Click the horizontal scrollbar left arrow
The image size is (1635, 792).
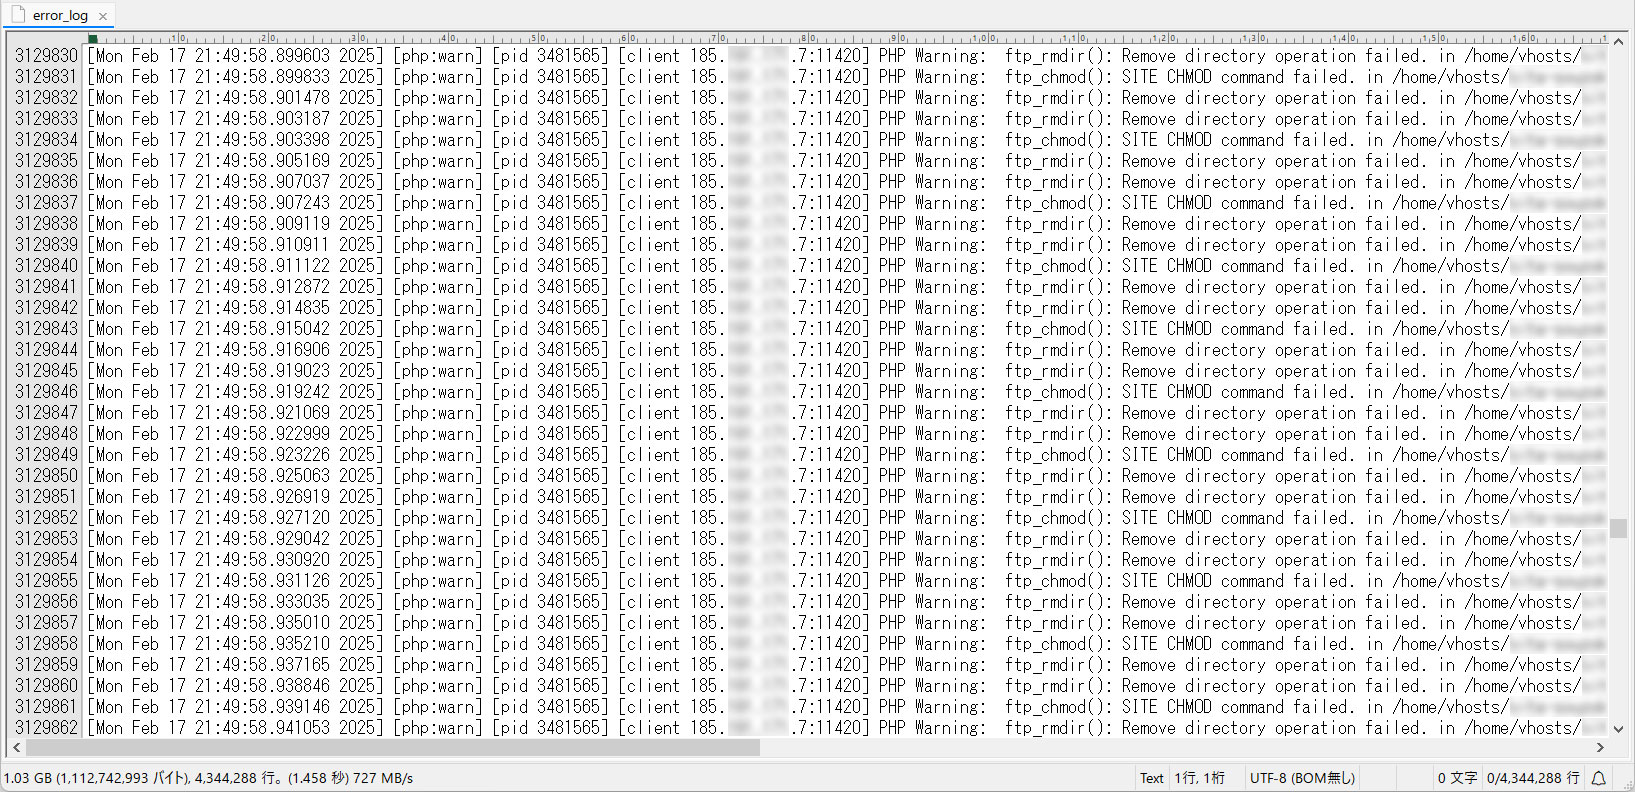(16, 747)
